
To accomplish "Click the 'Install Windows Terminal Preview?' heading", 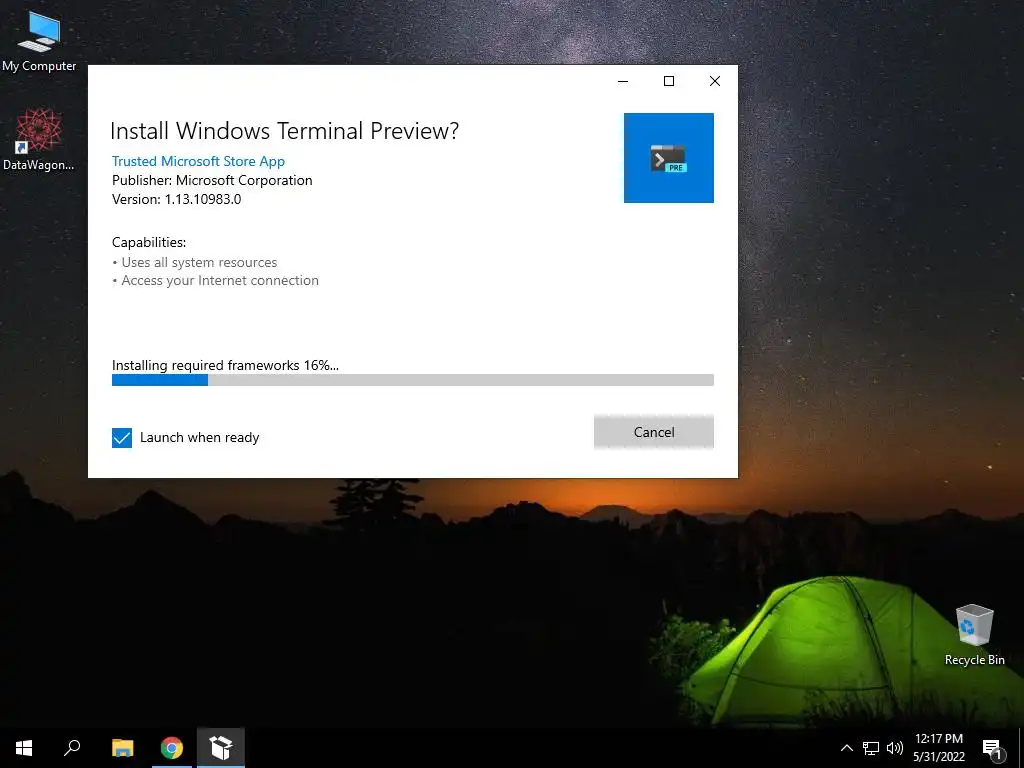I will click(284, 131).
